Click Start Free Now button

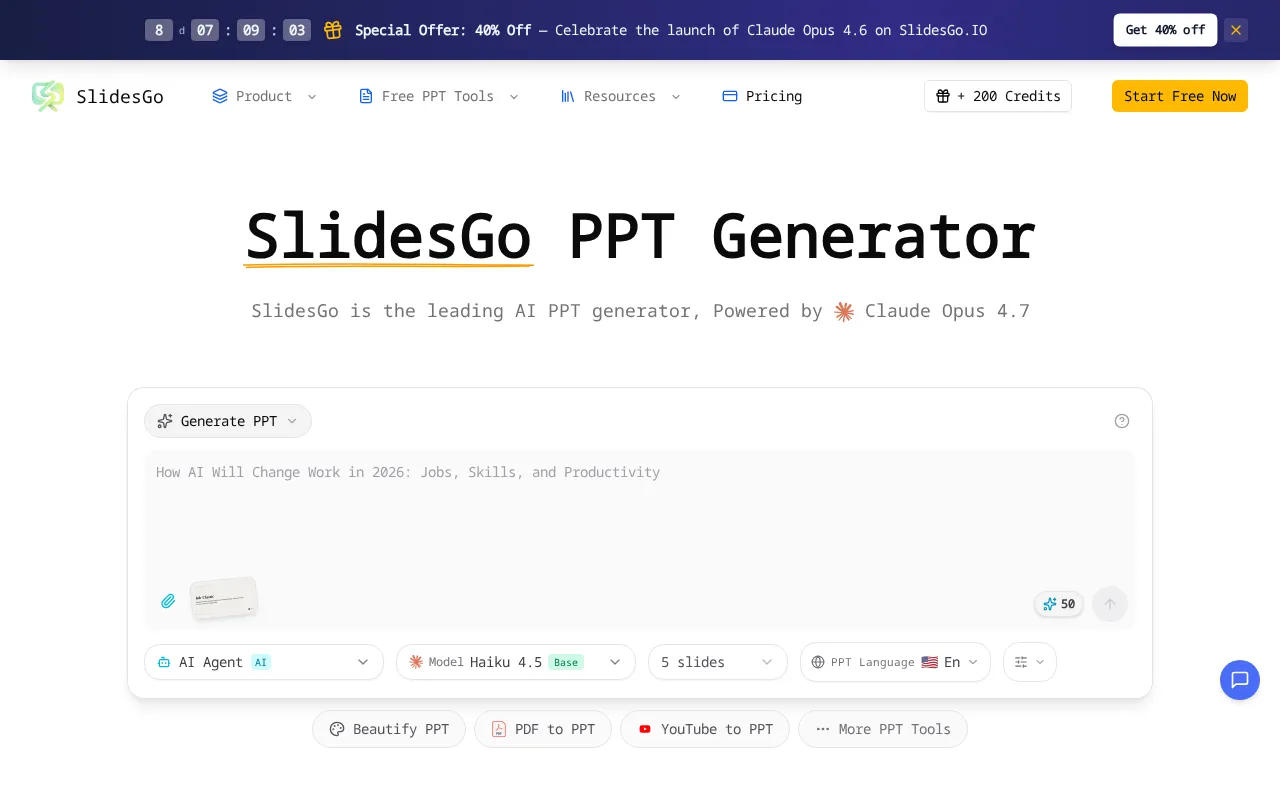pos(1180,96)
